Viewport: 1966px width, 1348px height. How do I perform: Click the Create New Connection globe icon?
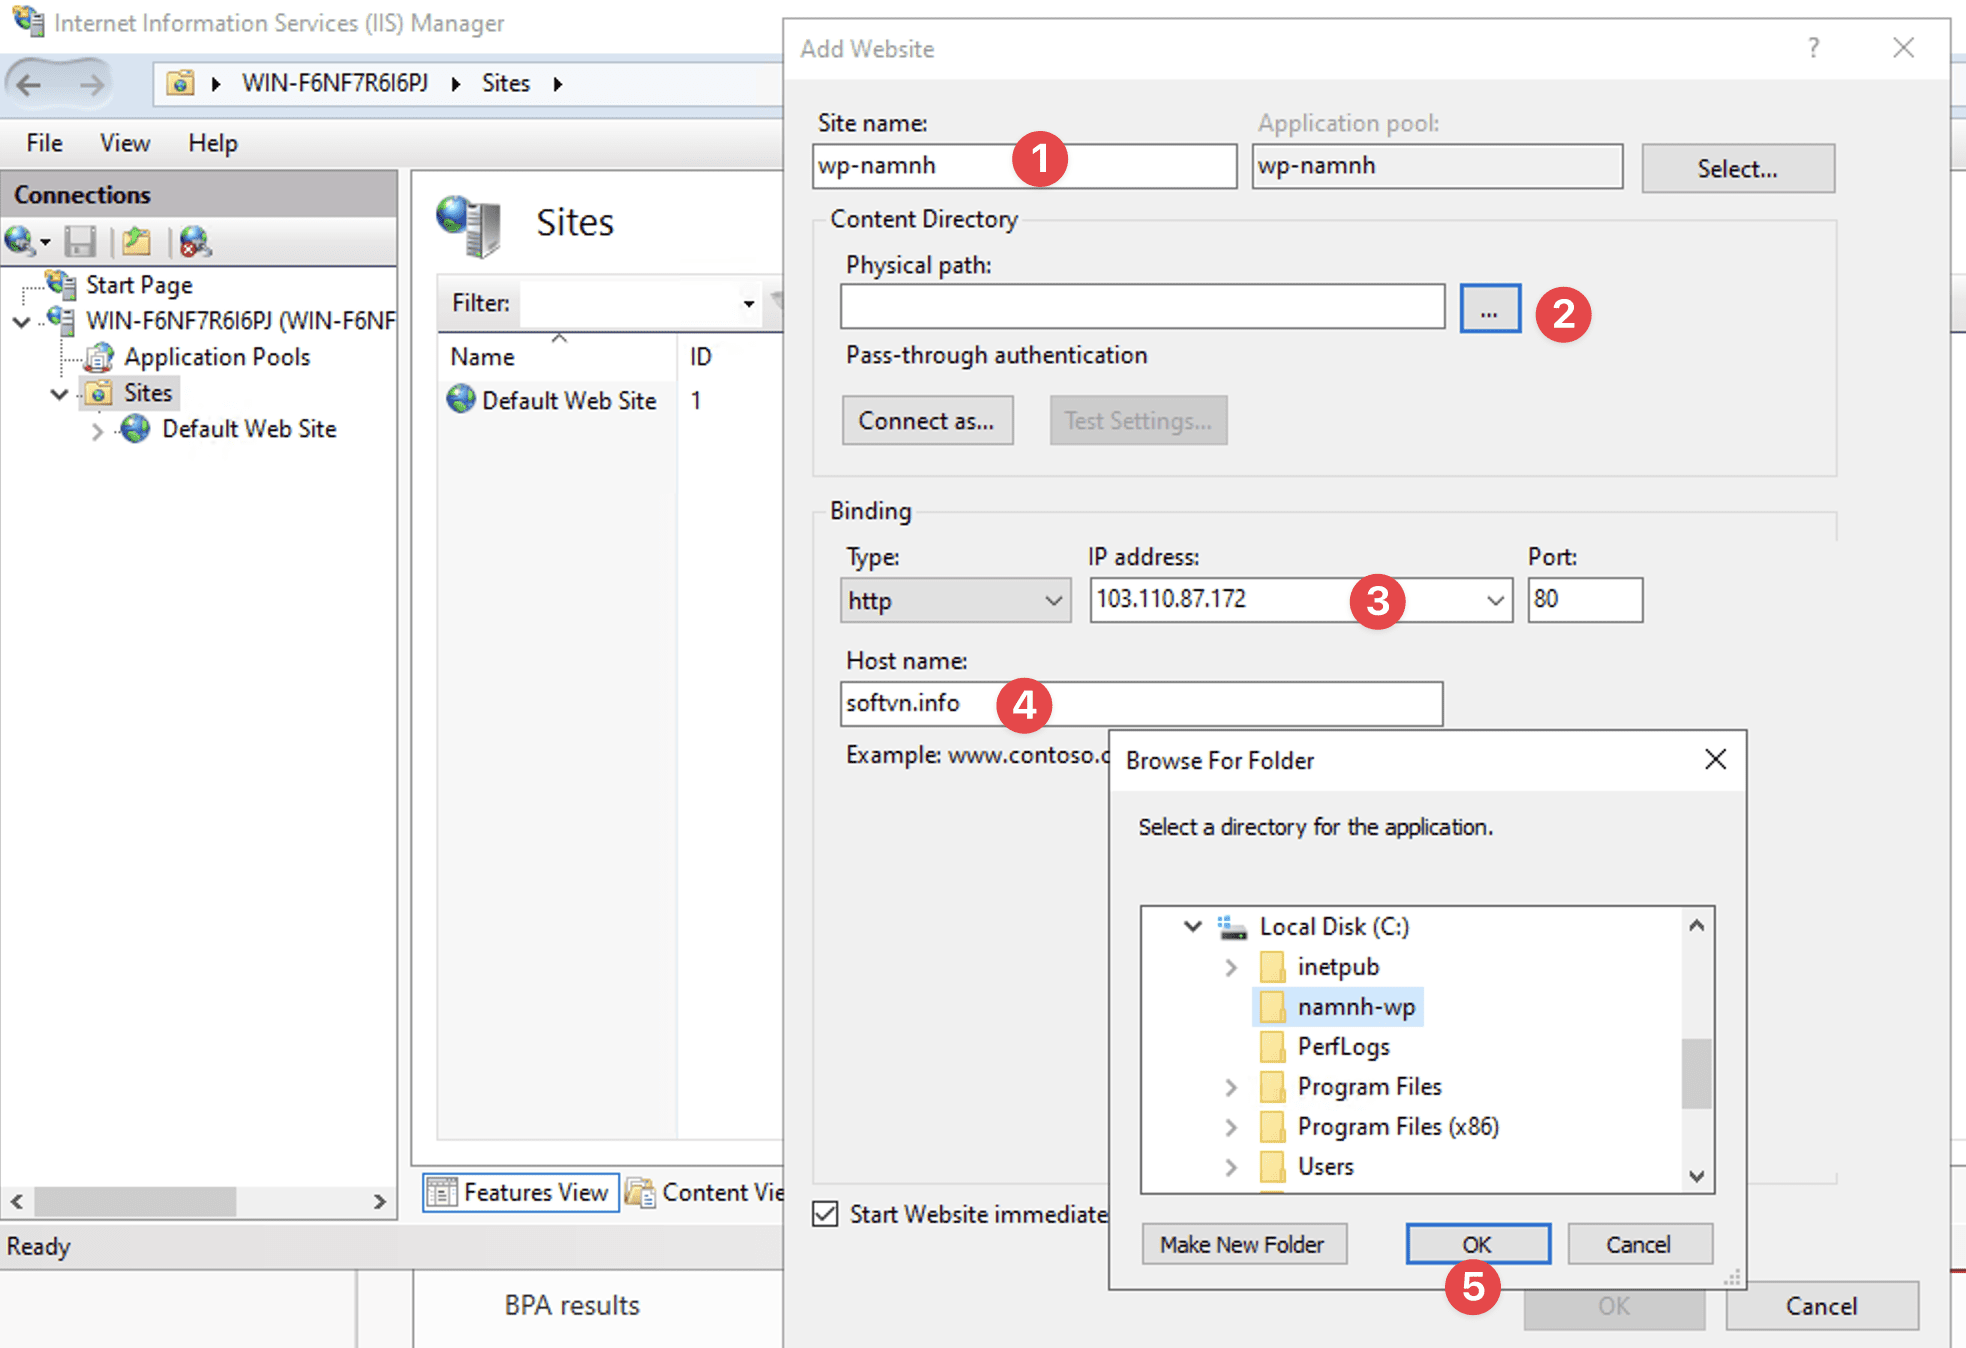[x=20, y=241]
